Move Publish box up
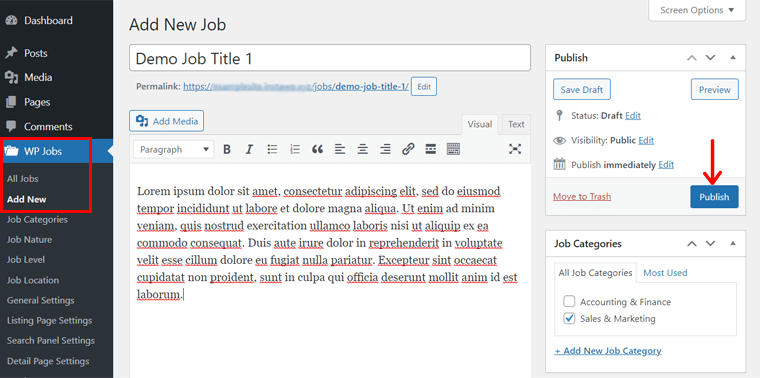760x378 pixels. pos(692,58)
